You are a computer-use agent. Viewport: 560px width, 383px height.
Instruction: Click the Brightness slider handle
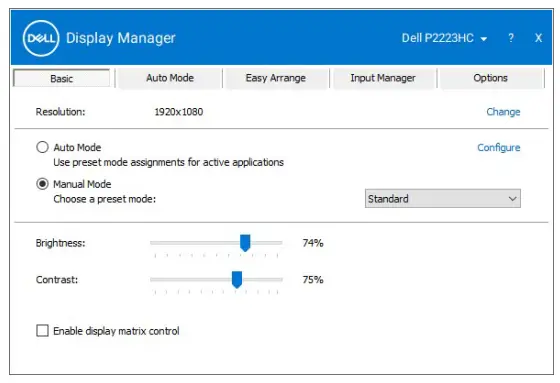(x=245, y=243)
